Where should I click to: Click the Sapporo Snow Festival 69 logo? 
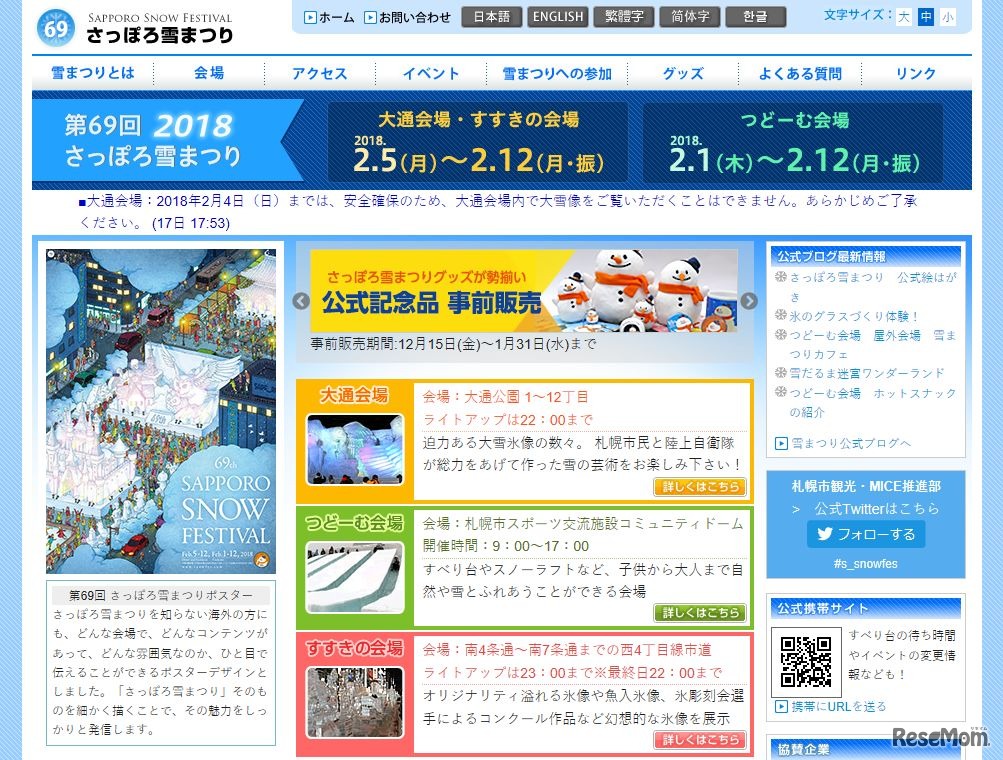point(135,27)
